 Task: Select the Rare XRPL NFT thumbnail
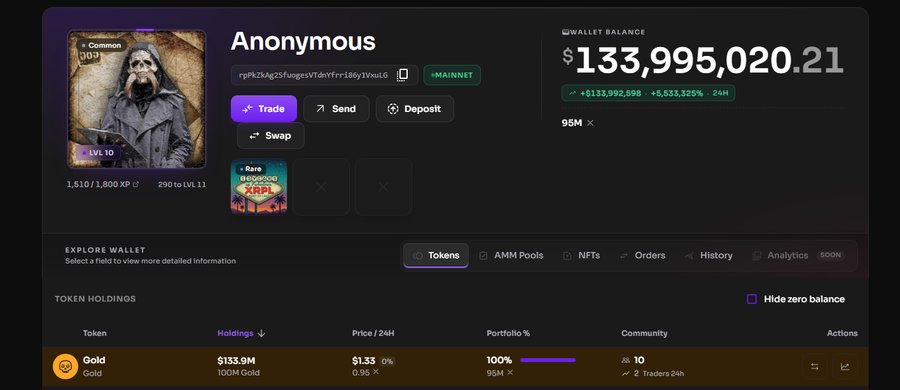coord(259,187)
